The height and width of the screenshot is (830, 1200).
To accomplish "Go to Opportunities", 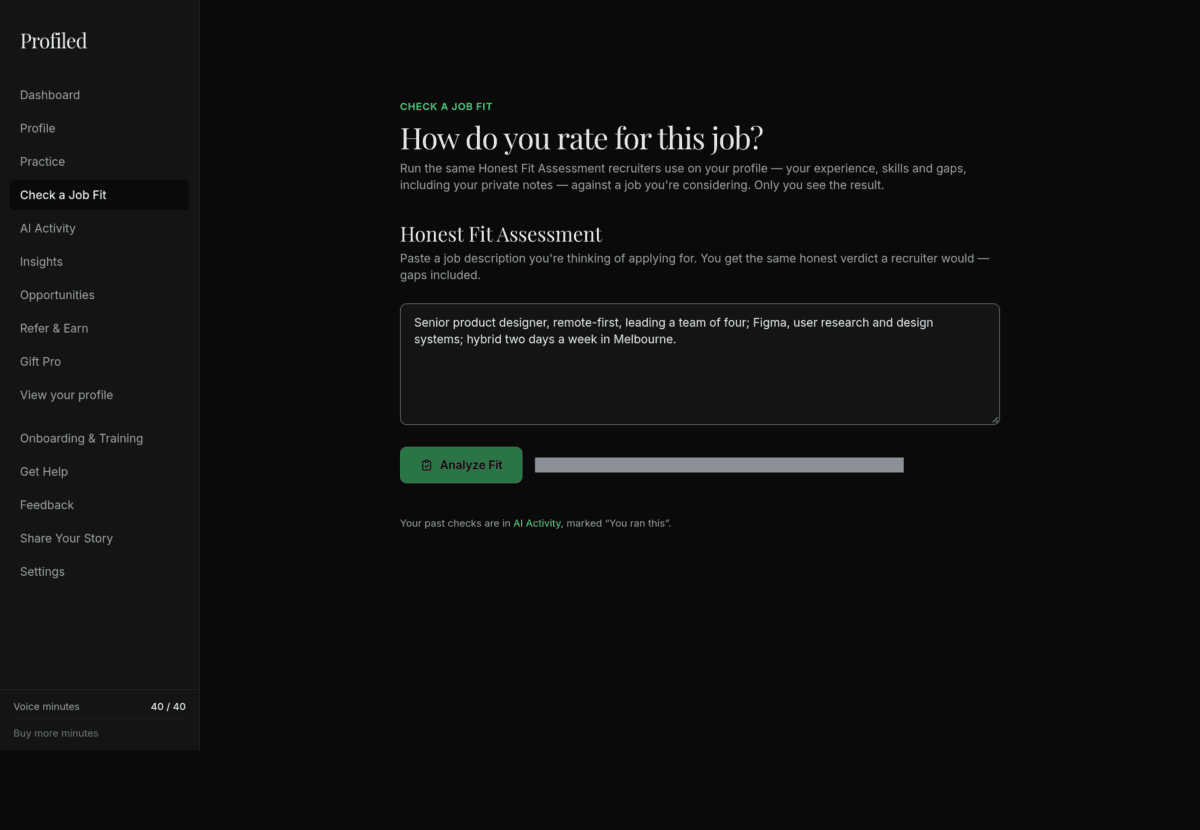I will [x=57, y=295].
